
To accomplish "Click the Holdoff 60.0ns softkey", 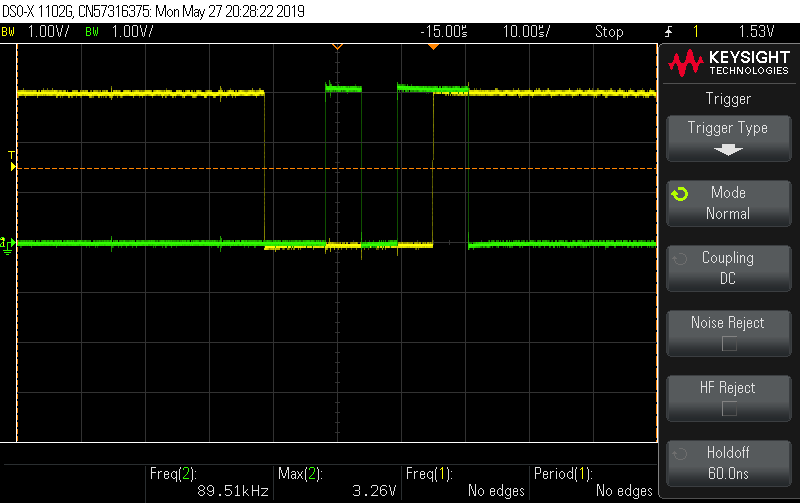I will pyautogui.click(x=728, y=463).
